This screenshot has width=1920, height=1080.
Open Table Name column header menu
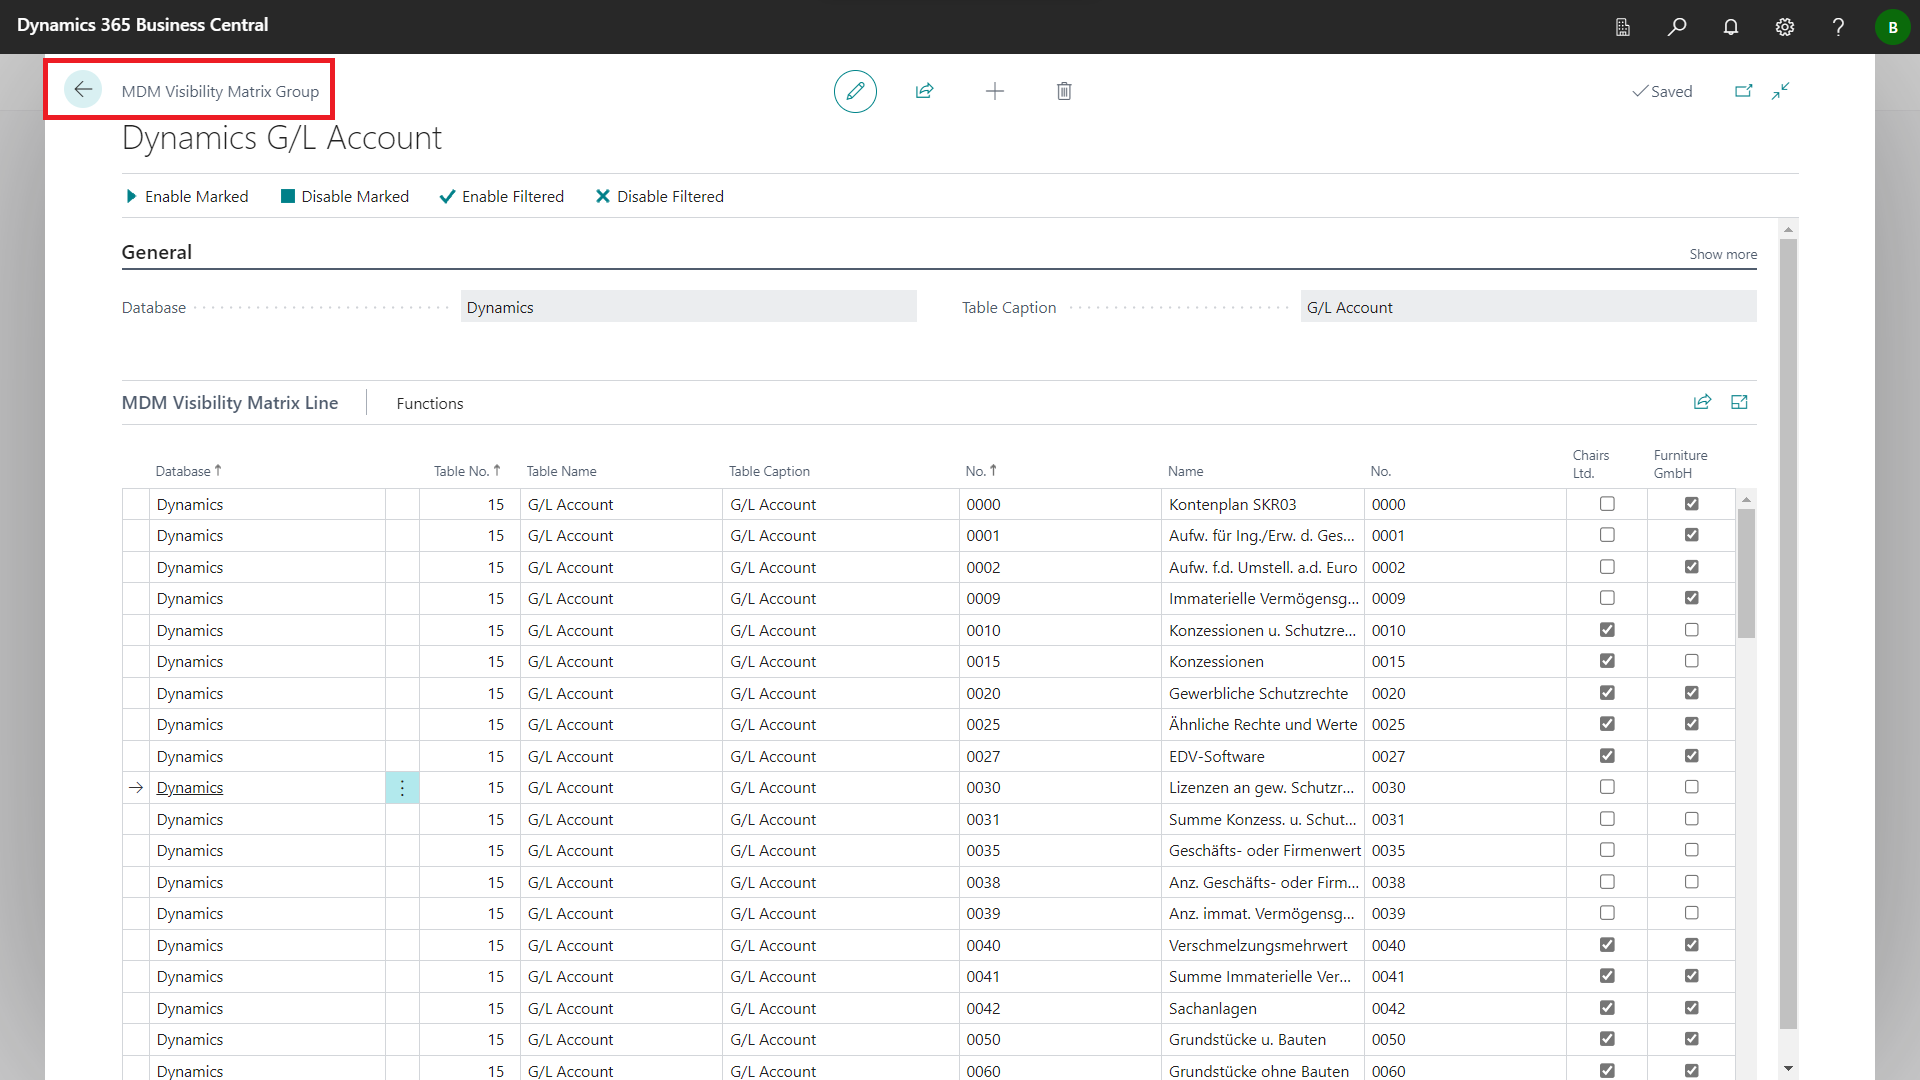(562, 471)
